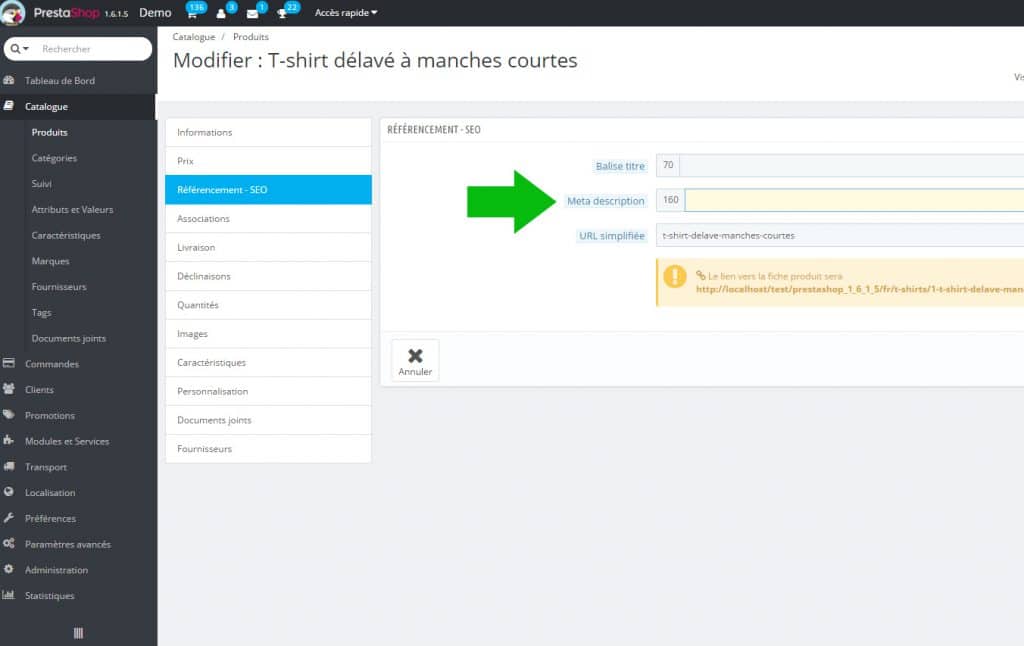Open the search type dropdown magnifier
1024x646 pixels.
pyautogui.click(x=19, y=49)
